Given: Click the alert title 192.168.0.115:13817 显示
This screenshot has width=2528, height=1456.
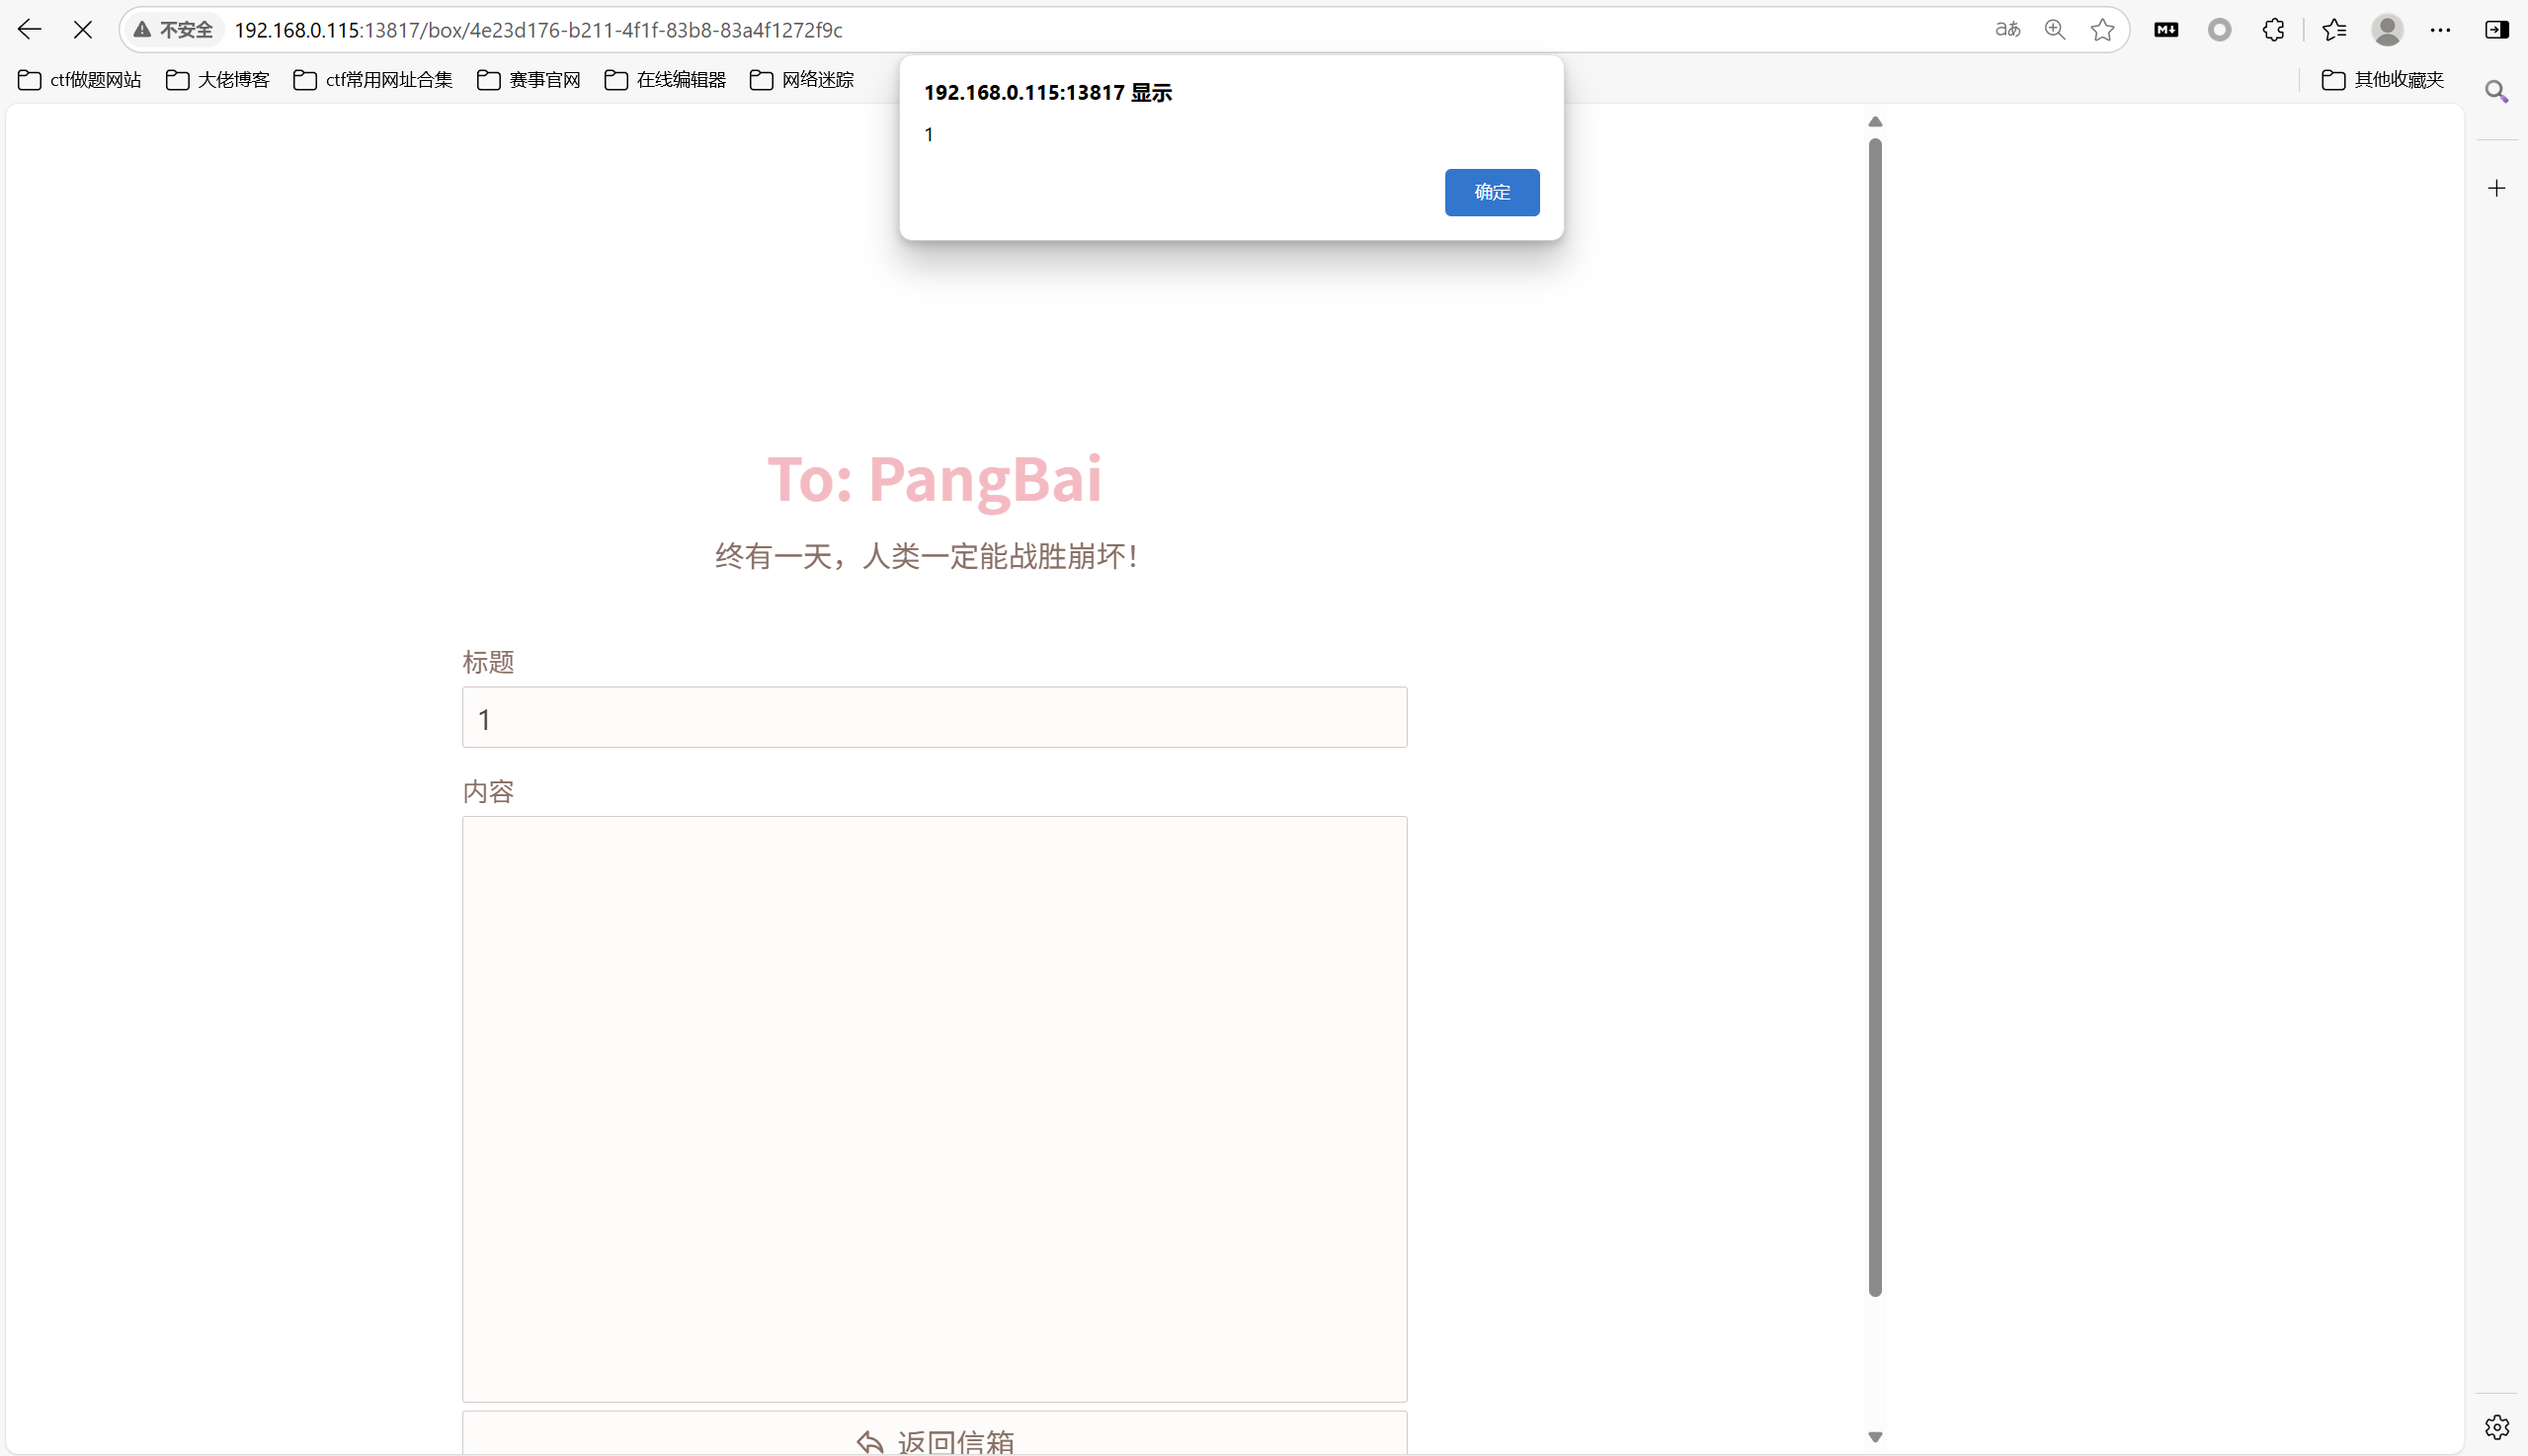Looking at the screenshot, I should tap(1047, 93).
